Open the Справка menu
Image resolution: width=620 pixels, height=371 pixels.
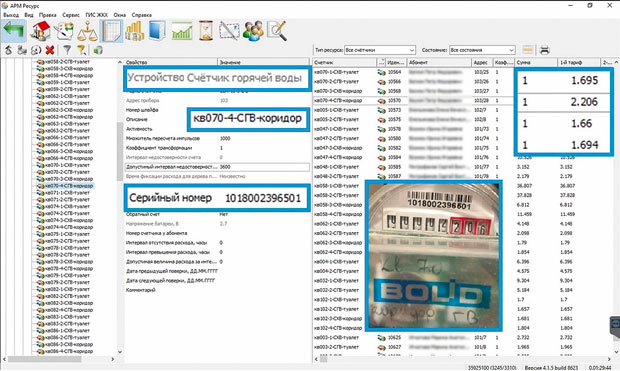tap(142, 15)
